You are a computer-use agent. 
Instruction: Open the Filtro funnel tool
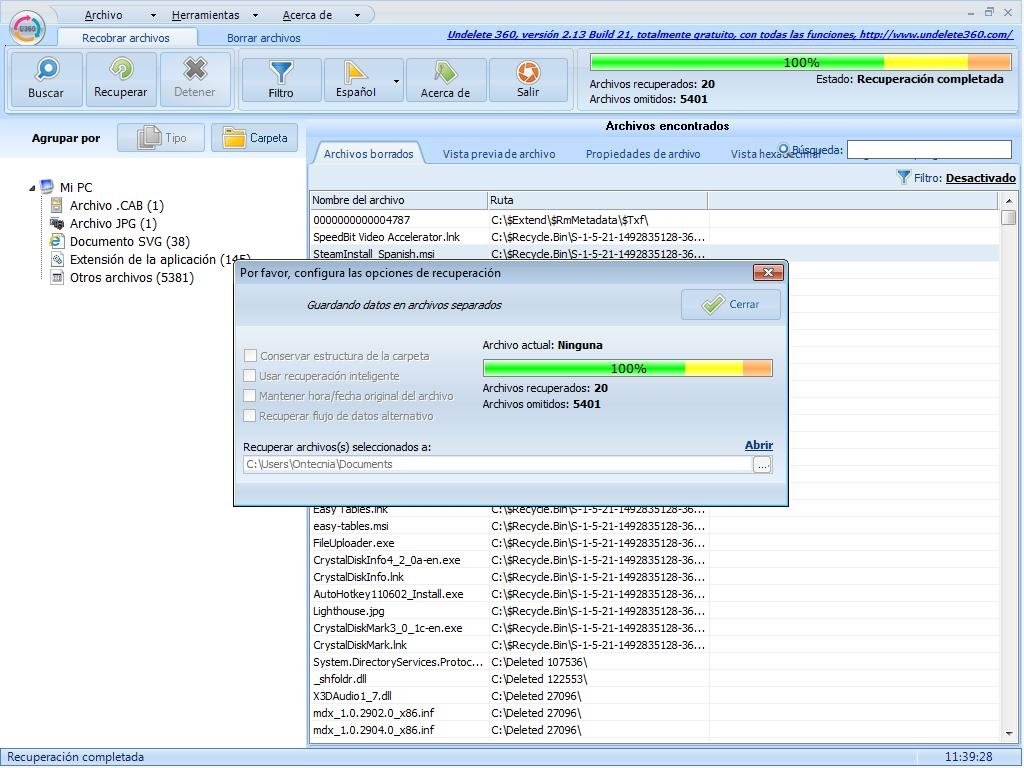click(281, 72)
